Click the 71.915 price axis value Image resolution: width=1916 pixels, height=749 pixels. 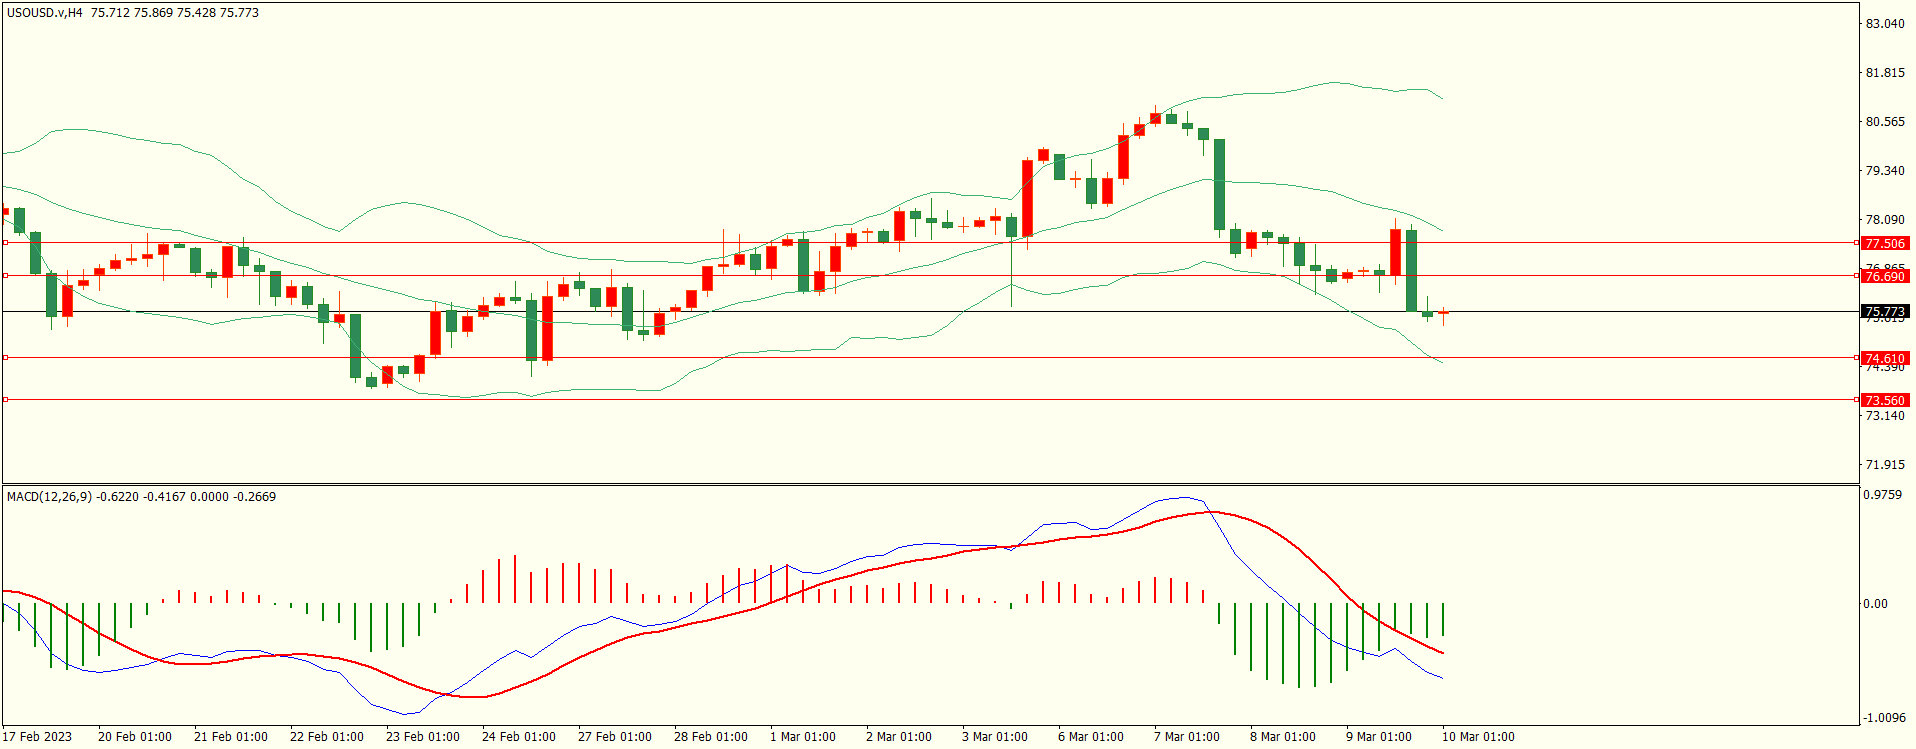[x=1886, y=465]
